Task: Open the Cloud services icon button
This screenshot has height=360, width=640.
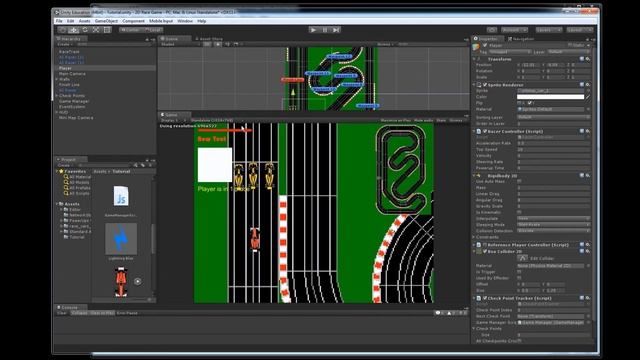Action: coord(492,30)
